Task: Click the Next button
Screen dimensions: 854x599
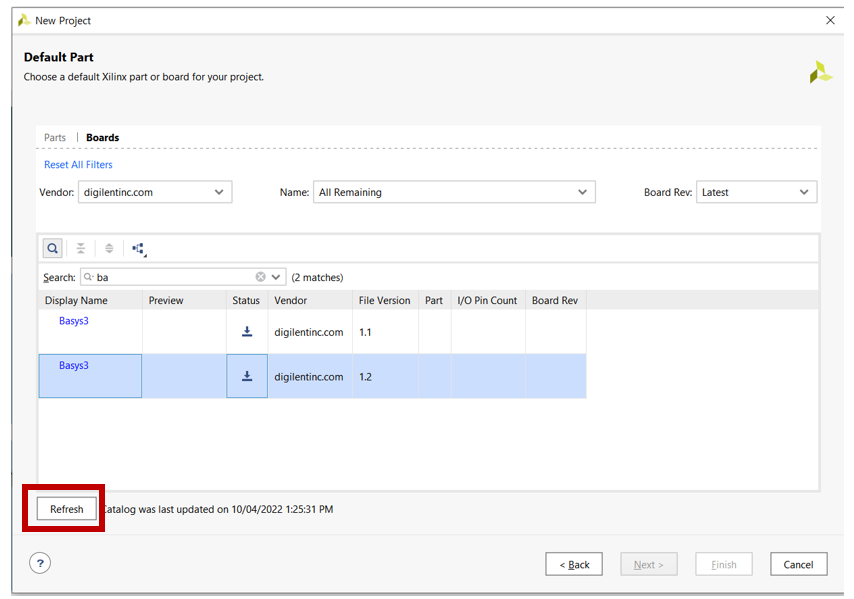Action: click(649, 564)
